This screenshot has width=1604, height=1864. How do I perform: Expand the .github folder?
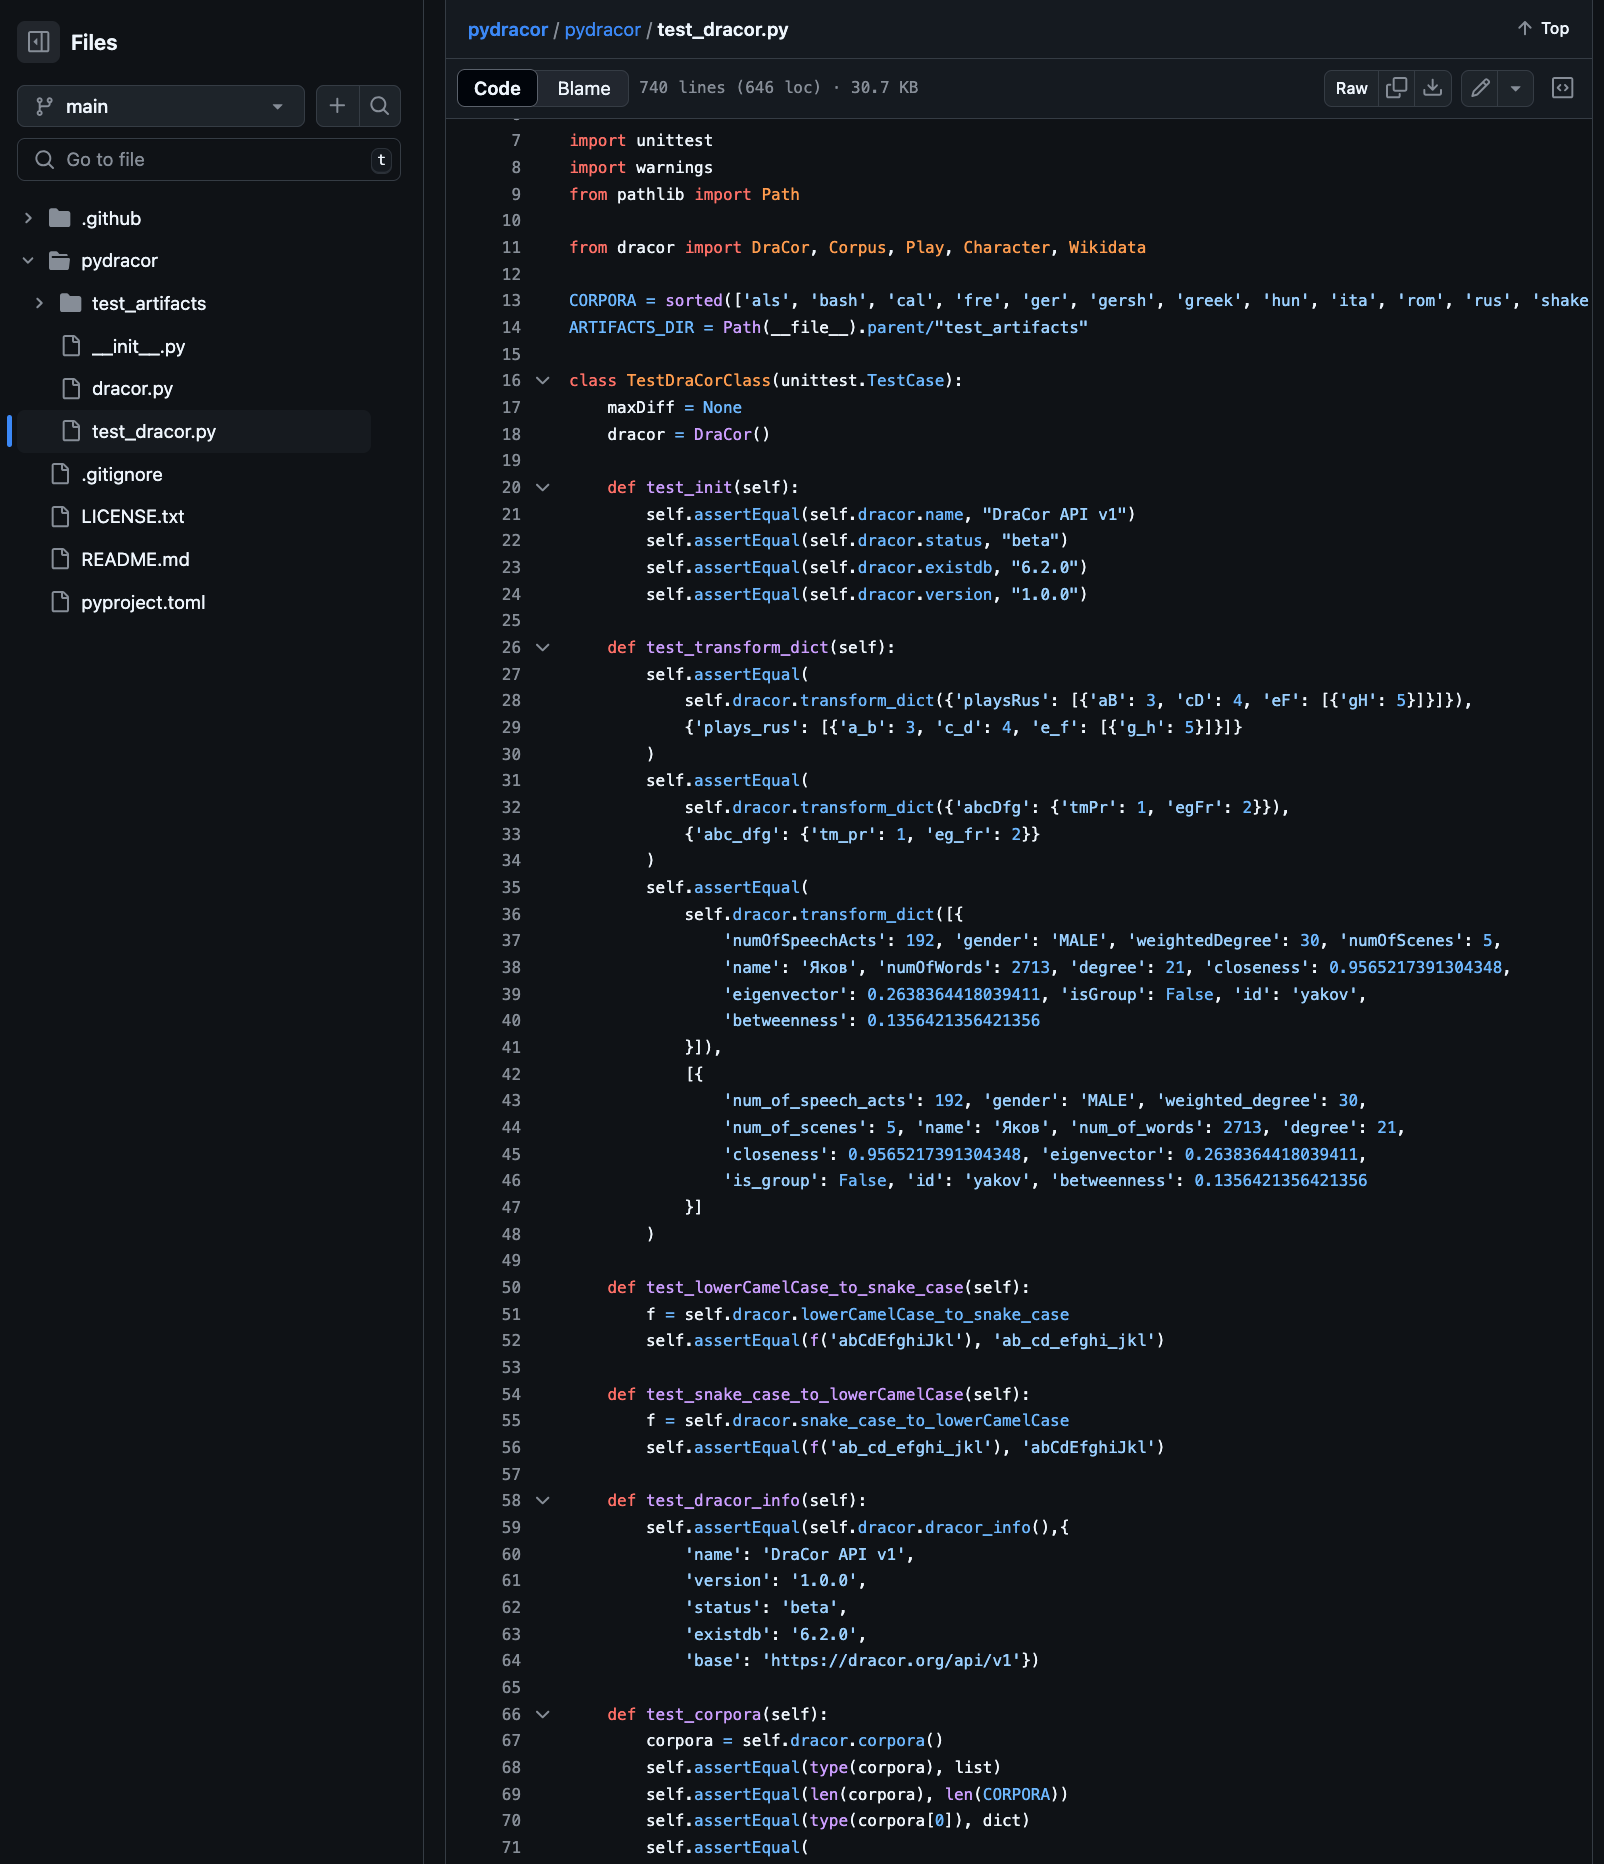click(x=28, y=218)
